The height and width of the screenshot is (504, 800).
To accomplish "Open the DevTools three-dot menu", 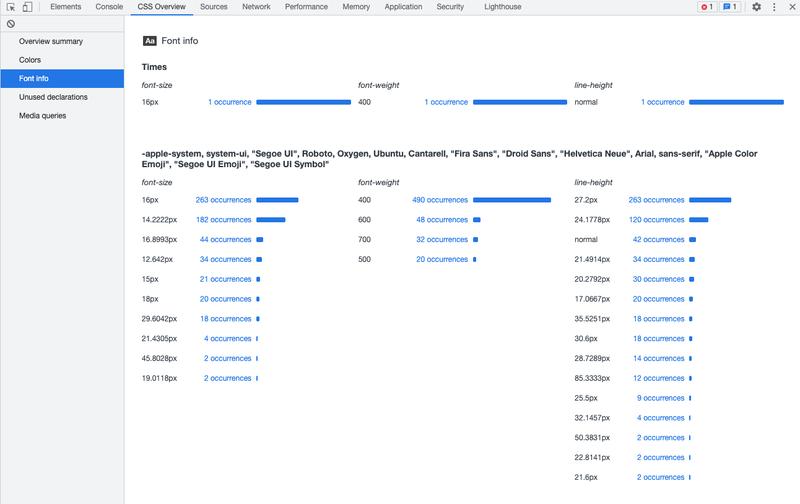I will pyautogui.click(x=773, y=7).
